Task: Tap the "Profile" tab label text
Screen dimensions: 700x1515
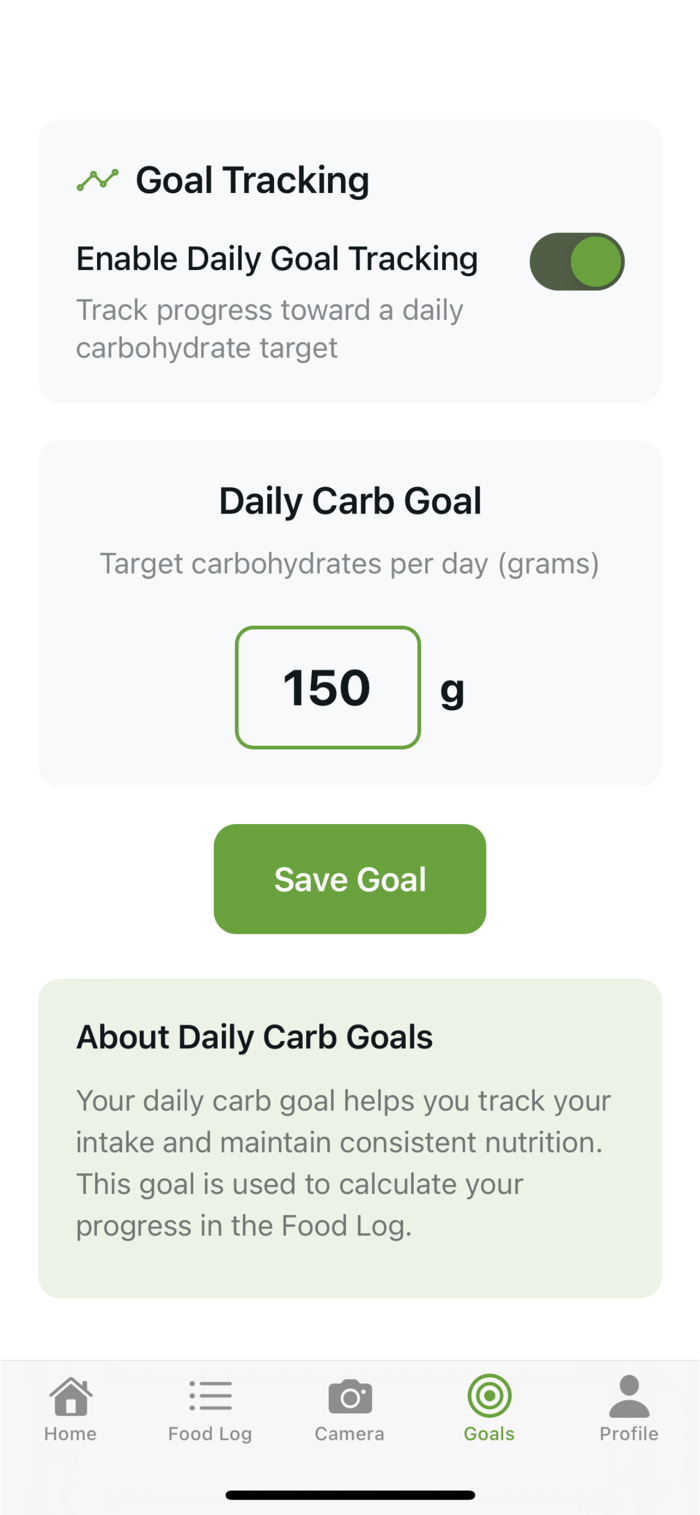Action: (629, 1434)
